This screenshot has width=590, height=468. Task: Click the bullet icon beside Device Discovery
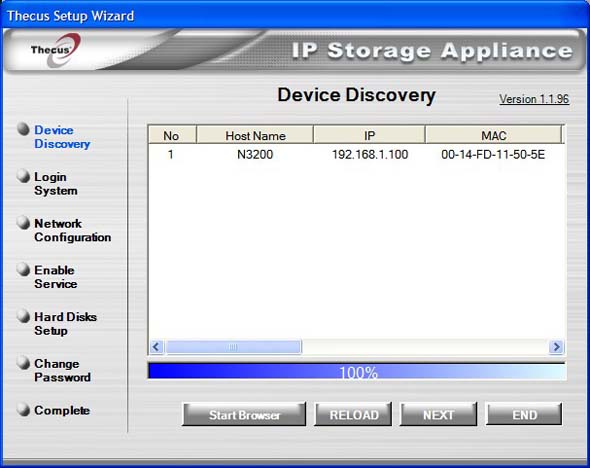coord(23,129)
